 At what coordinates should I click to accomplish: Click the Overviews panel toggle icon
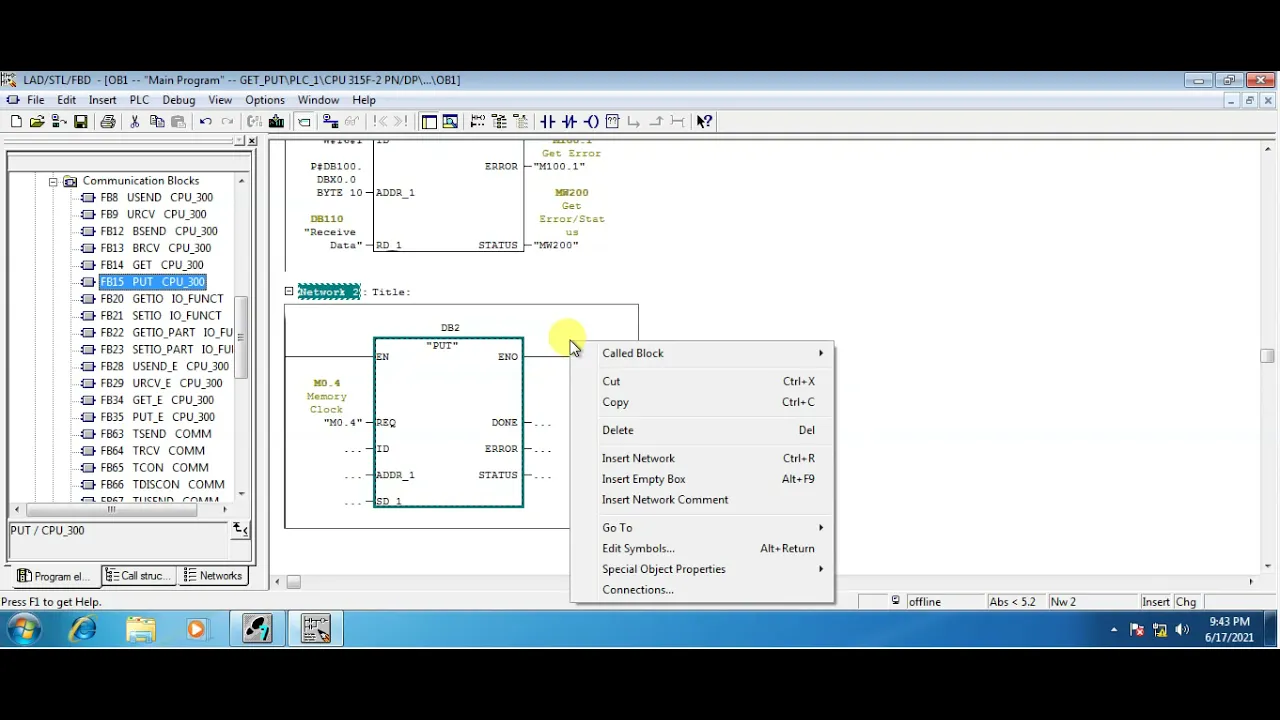click(429, 122)
